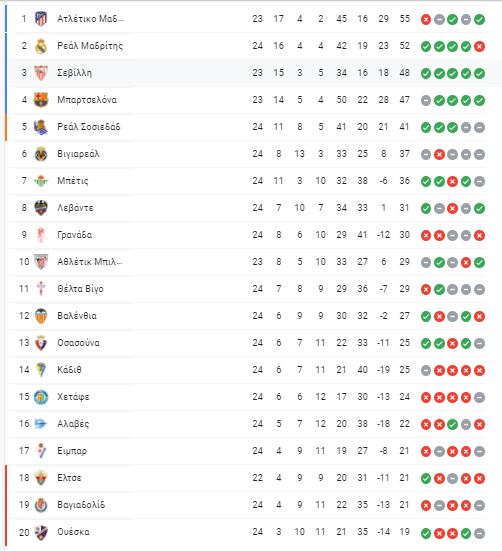Click Barcelona's grey draw result indicator
502x551 pixels.
[x=426, y=101]
